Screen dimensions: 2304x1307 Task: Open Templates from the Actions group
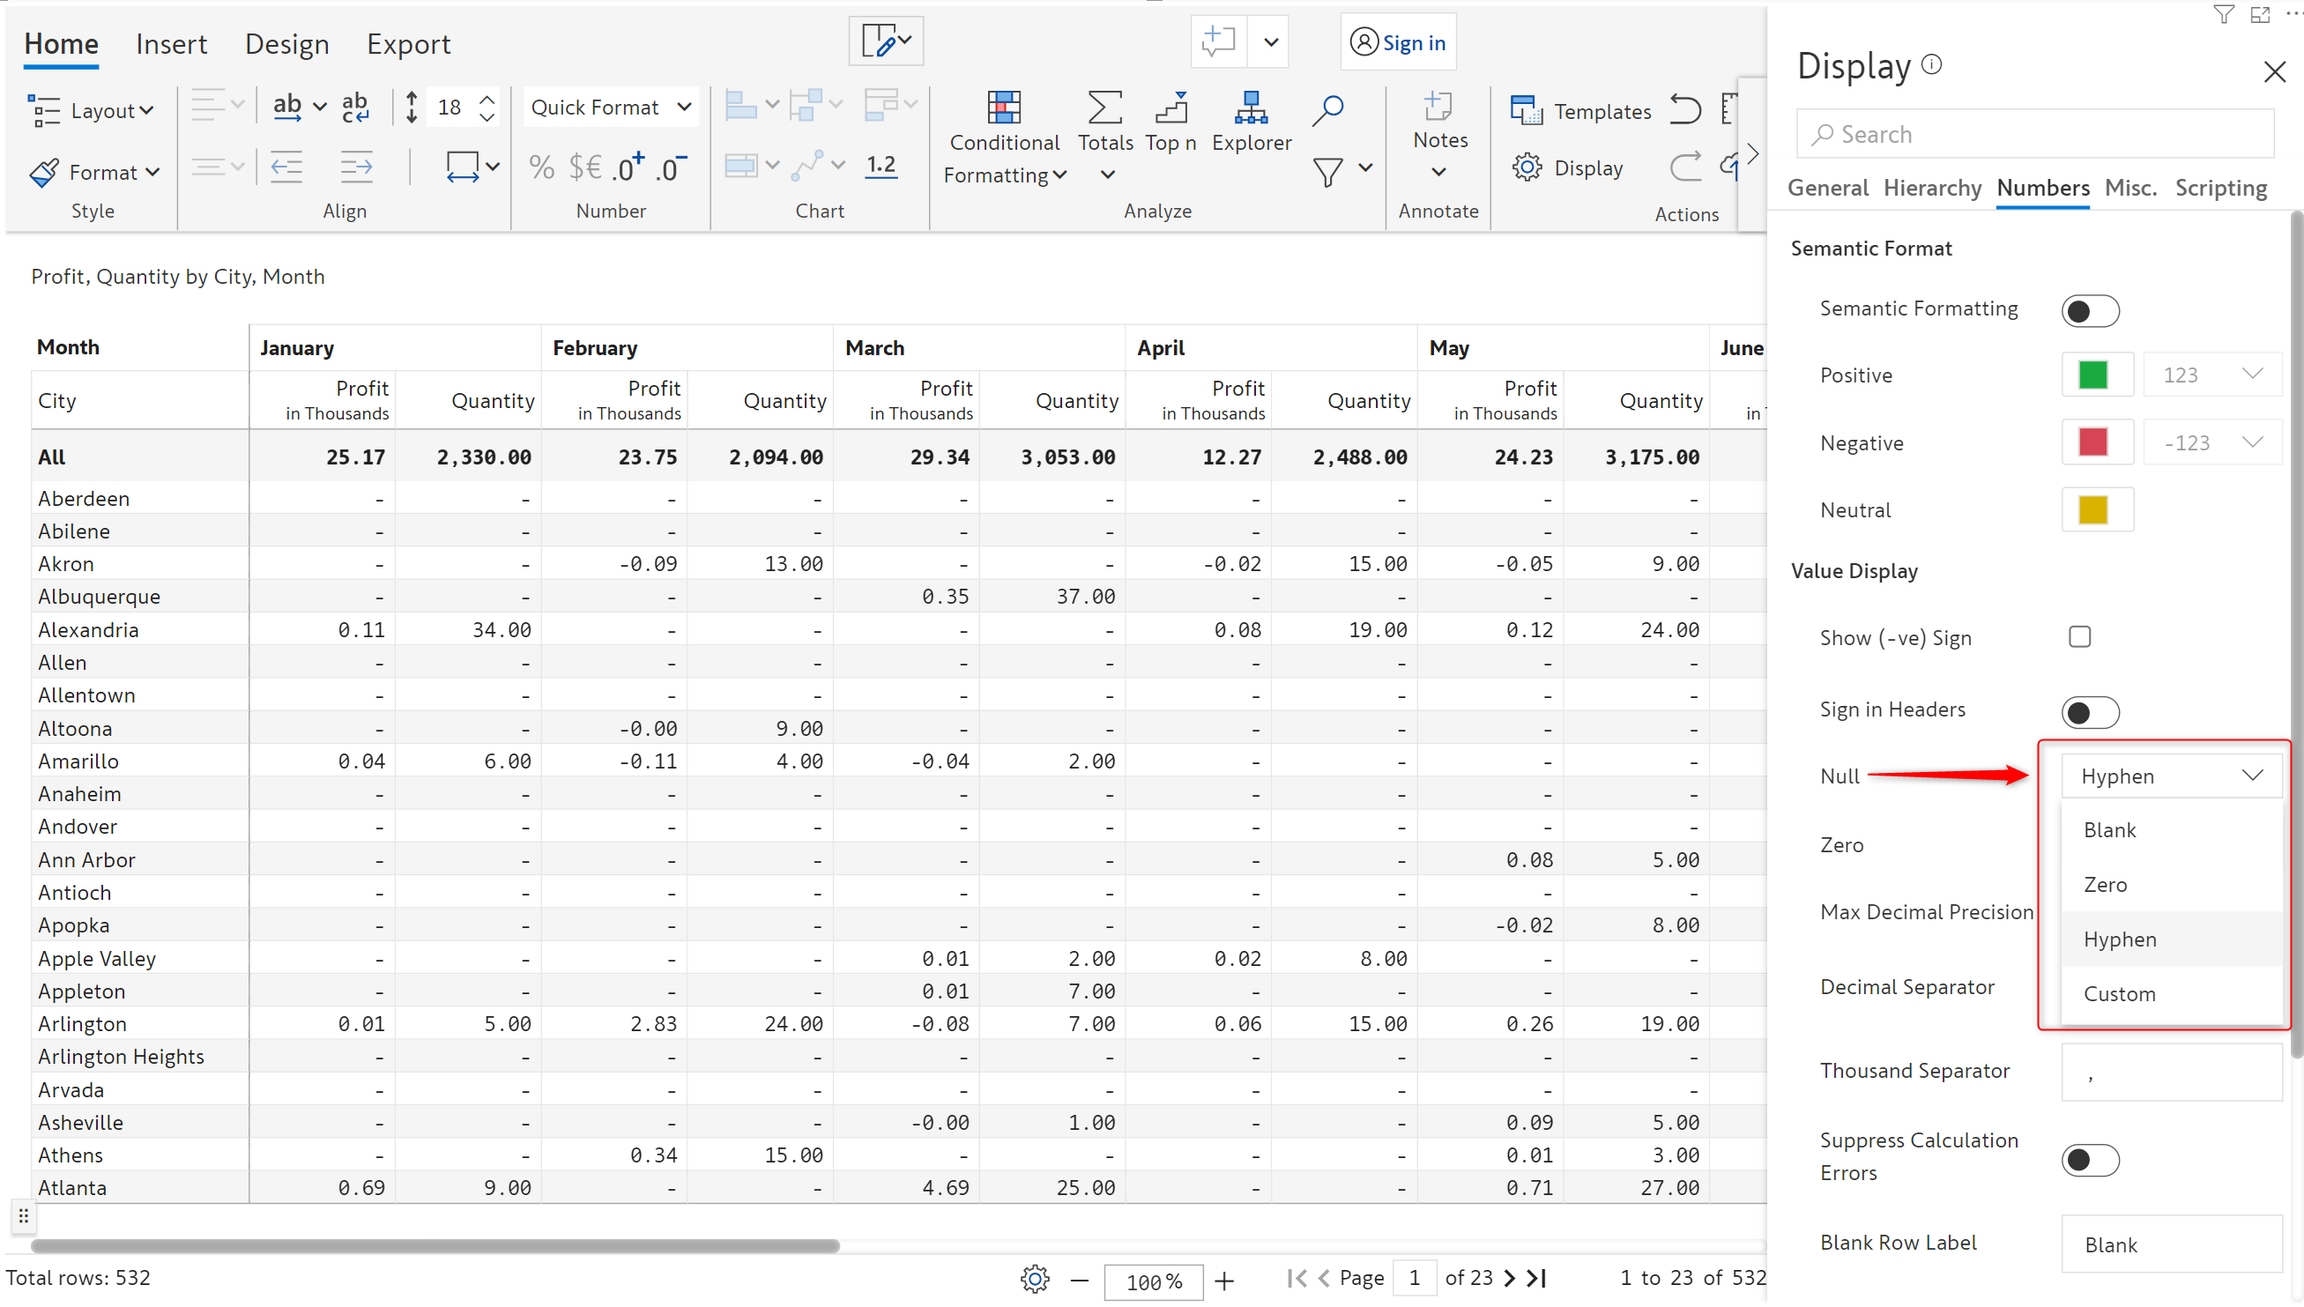pos(1580,111)
